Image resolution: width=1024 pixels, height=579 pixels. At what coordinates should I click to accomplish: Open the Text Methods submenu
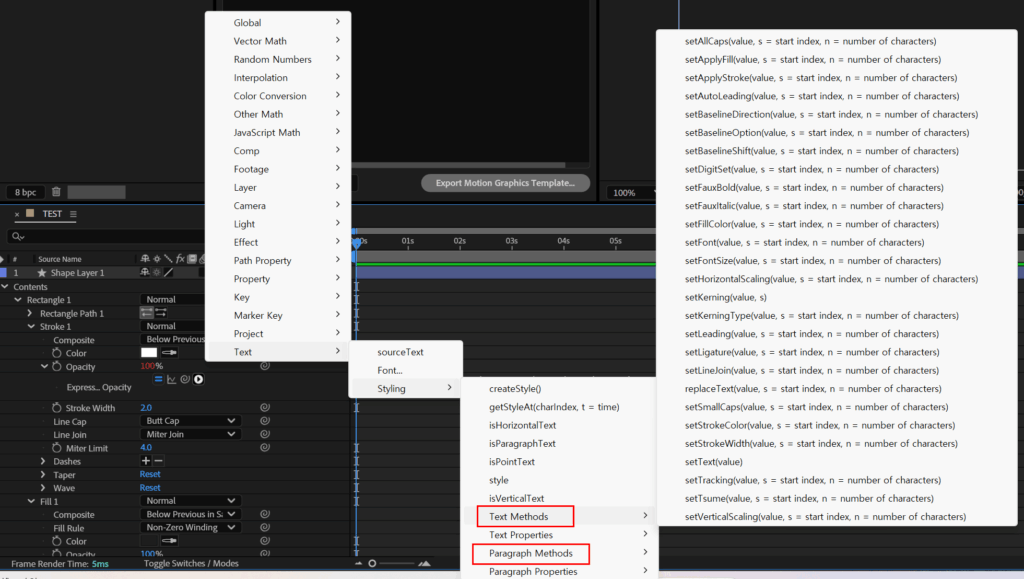[518, 516]
